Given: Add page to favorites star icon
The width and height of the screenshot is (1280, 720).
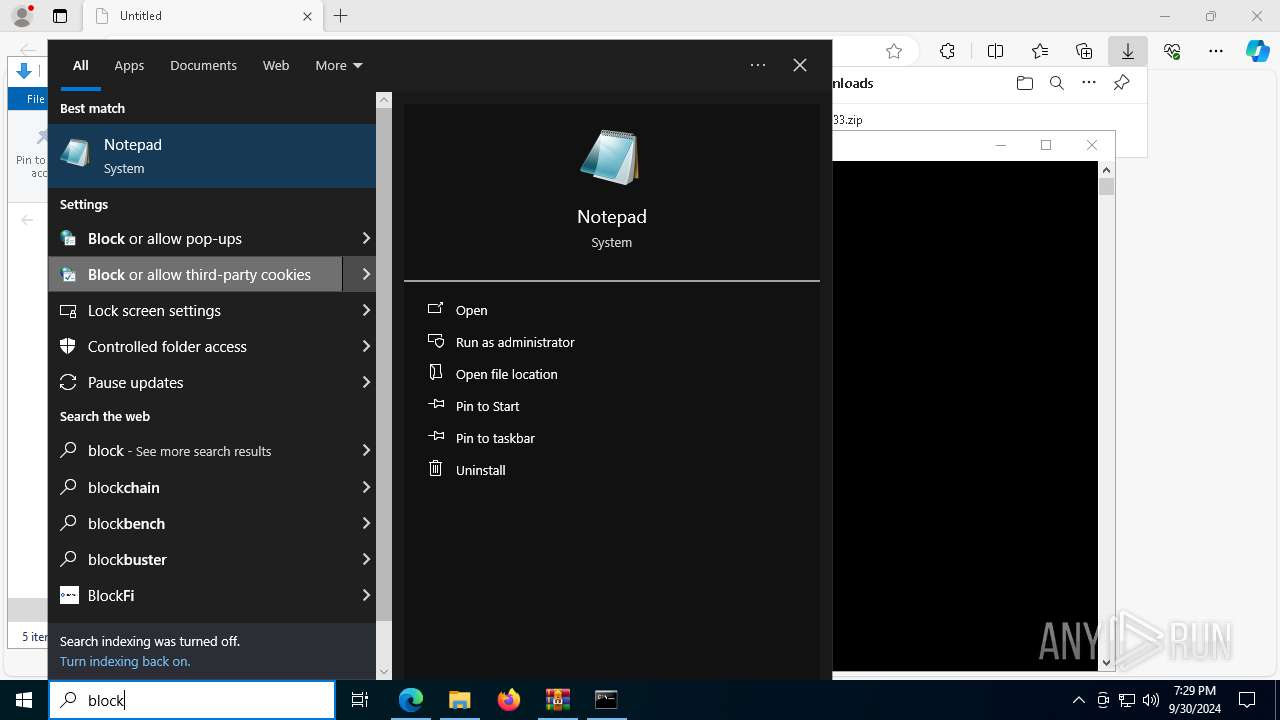Looking at the screenshot, I should click(x=894, y=51).
